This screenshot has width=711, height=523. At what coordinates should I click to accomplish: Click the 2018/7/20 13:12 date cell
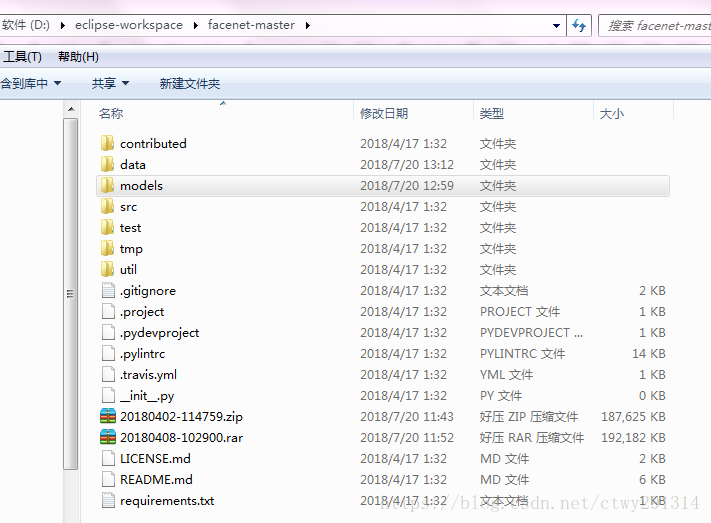point(407,165)
